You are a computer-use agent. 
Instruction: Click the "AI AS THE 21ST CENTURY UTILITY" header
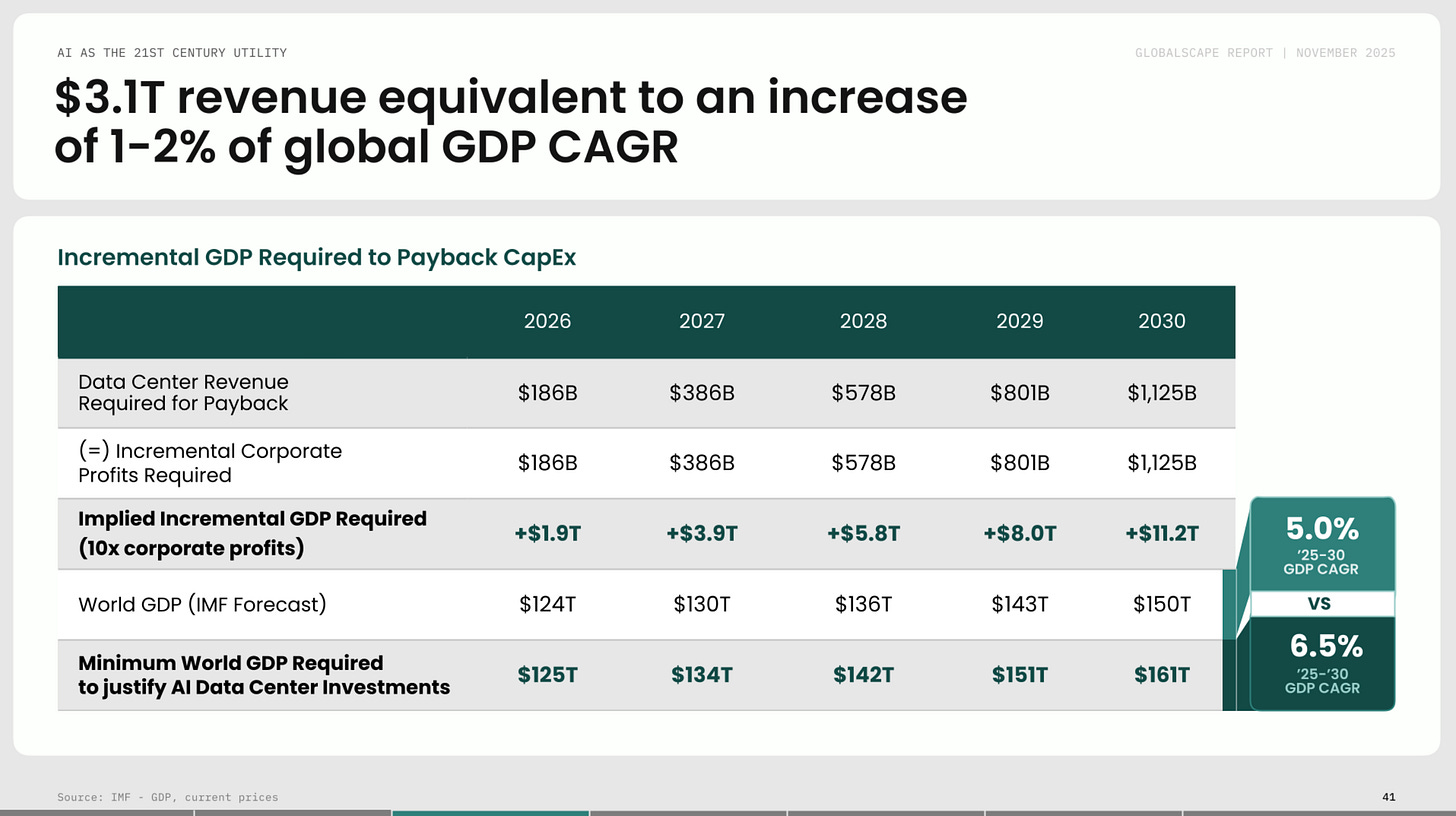[x=172, y=53]
